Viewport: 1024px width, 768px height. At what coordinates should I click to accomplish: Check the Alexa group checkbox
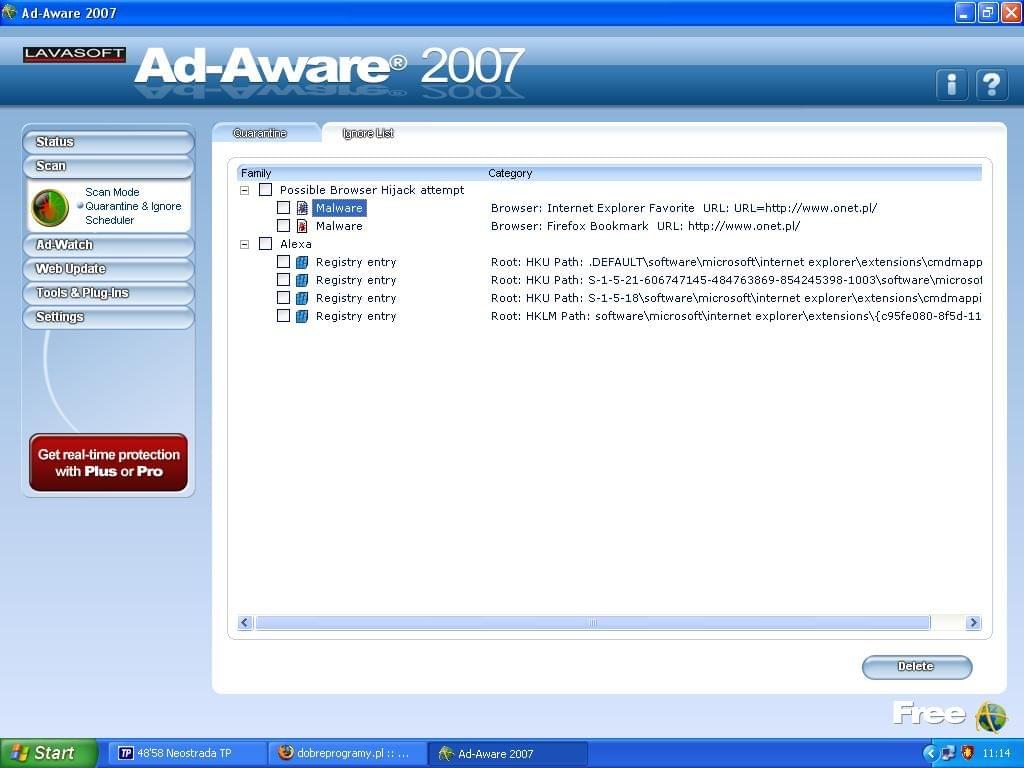[x=265, y=244]
